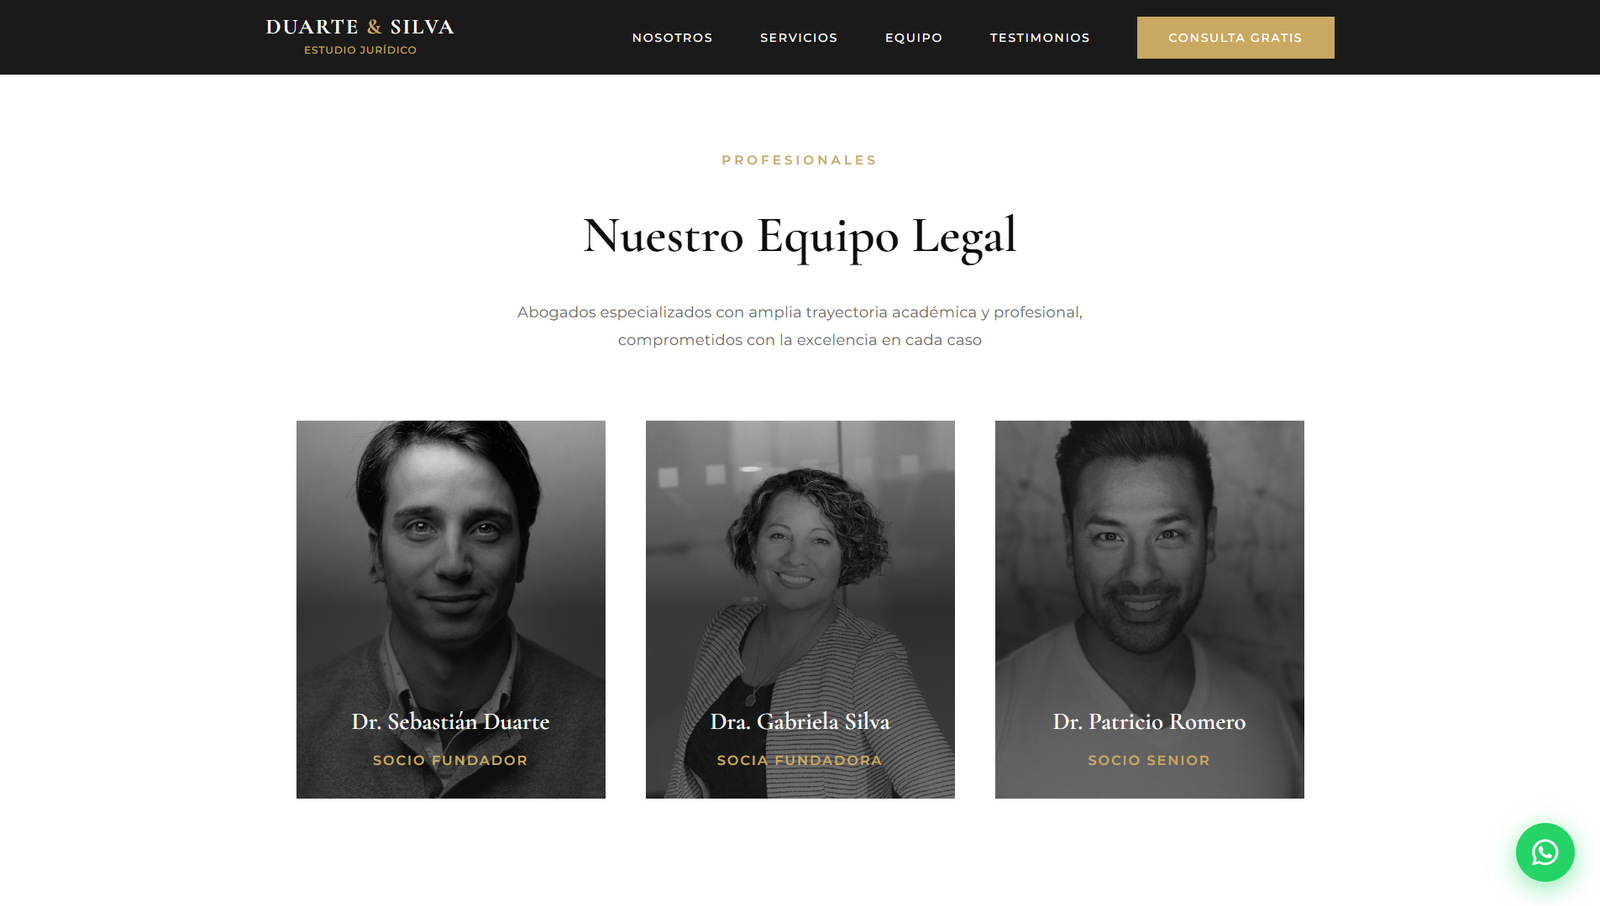Click the Socia Fundadora role label

tap(800, 760)
